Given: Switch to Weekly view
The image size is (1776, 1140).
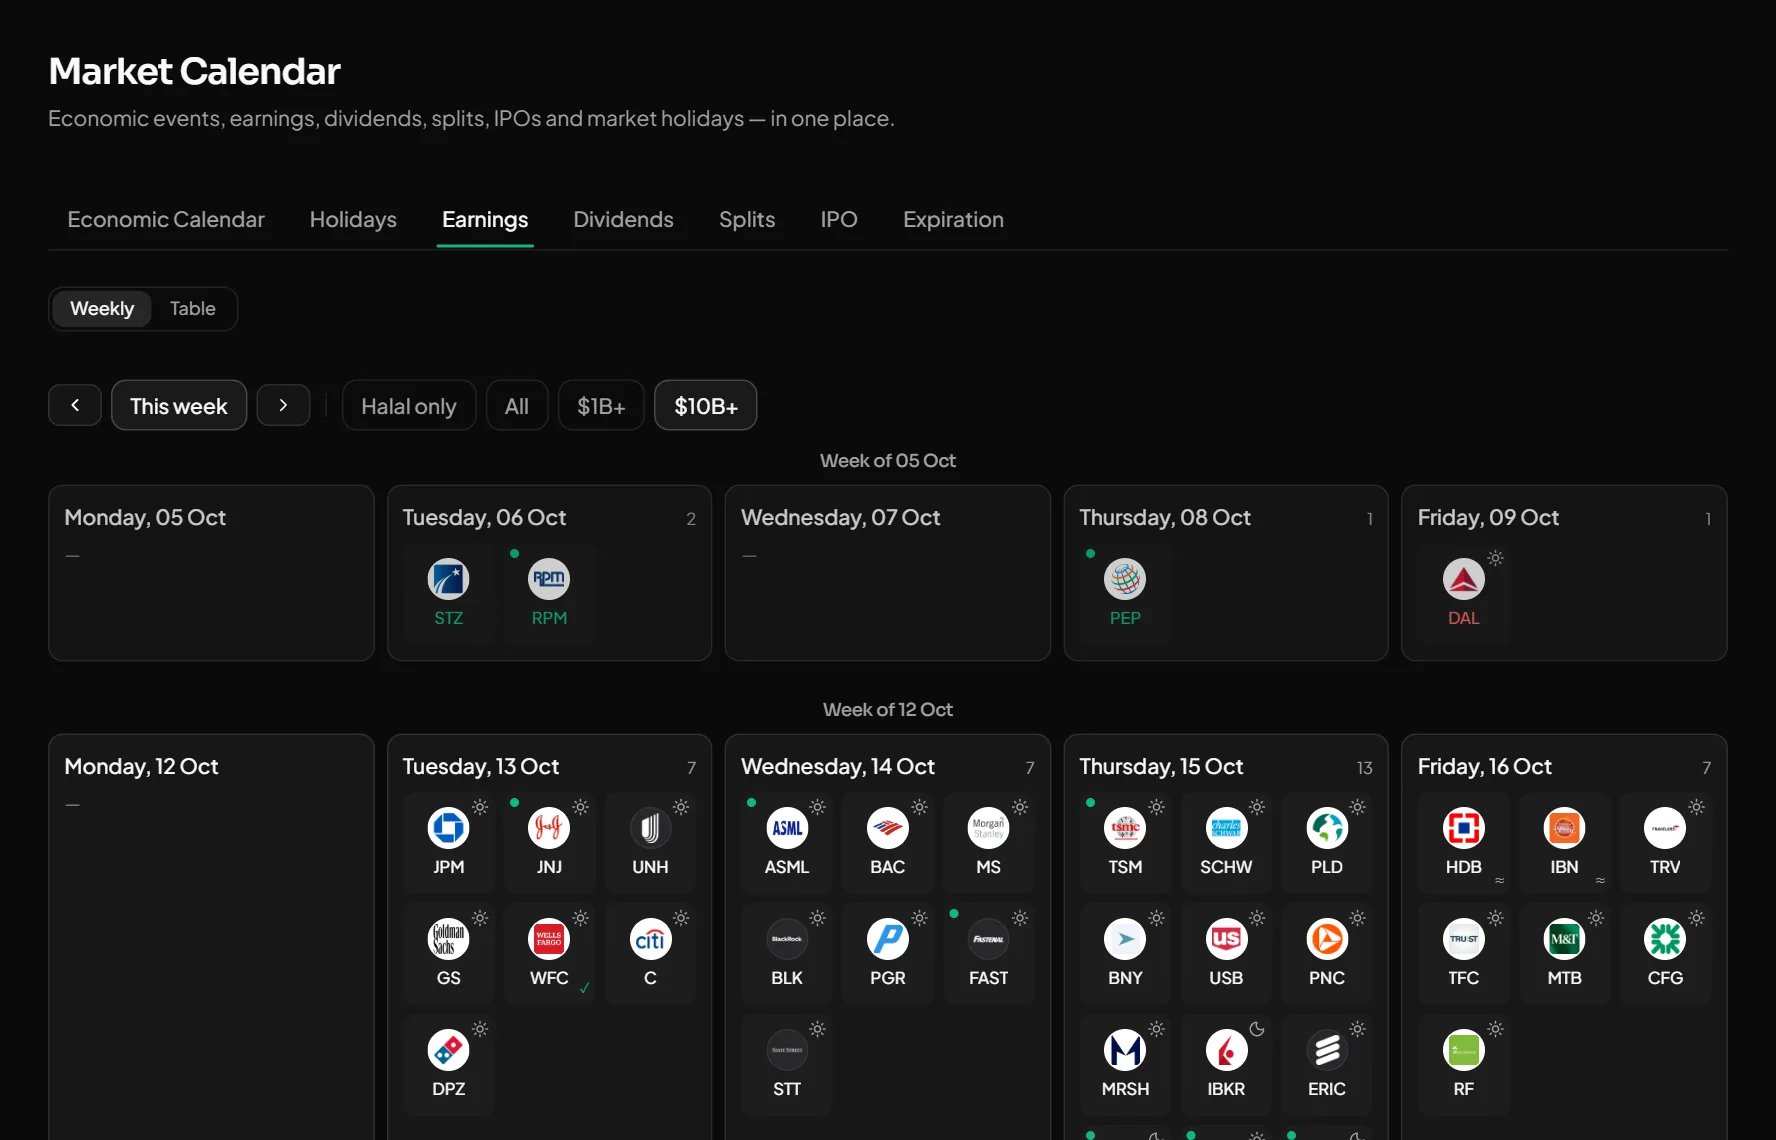Looking at the screenshot, I should (x=102, y=309).
